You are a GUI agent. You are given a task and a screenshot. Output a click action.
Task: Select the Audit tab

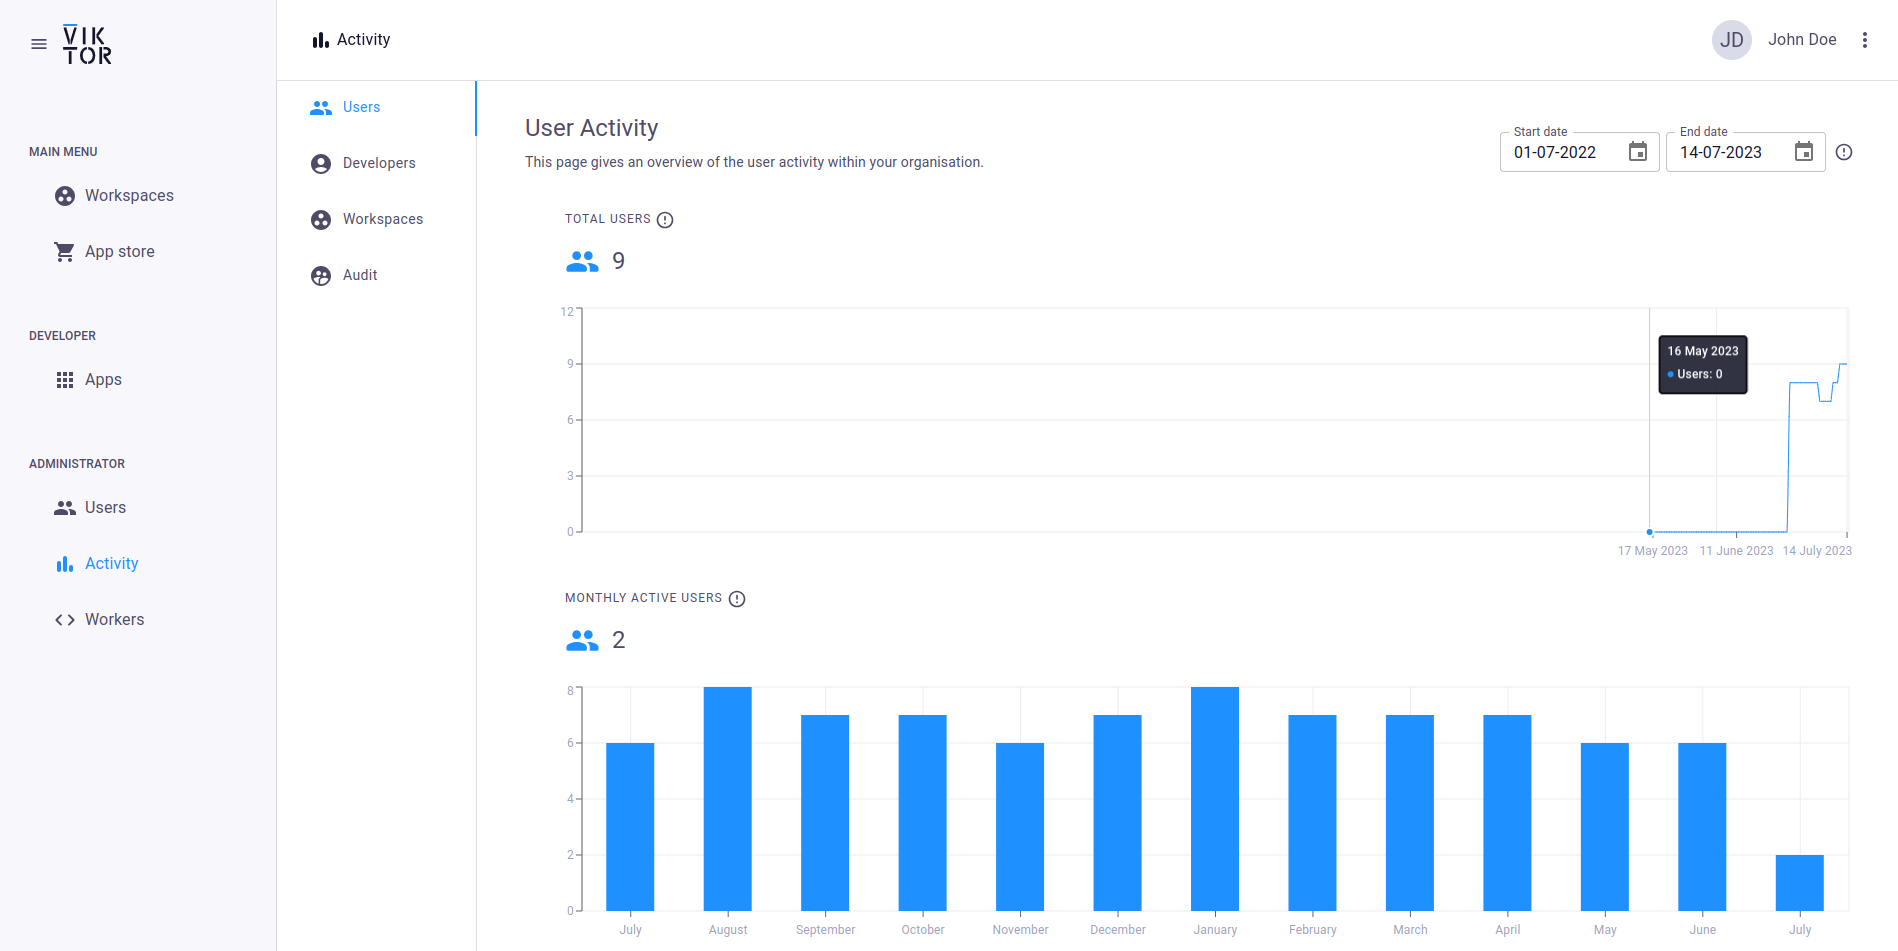tap(359, 275)
